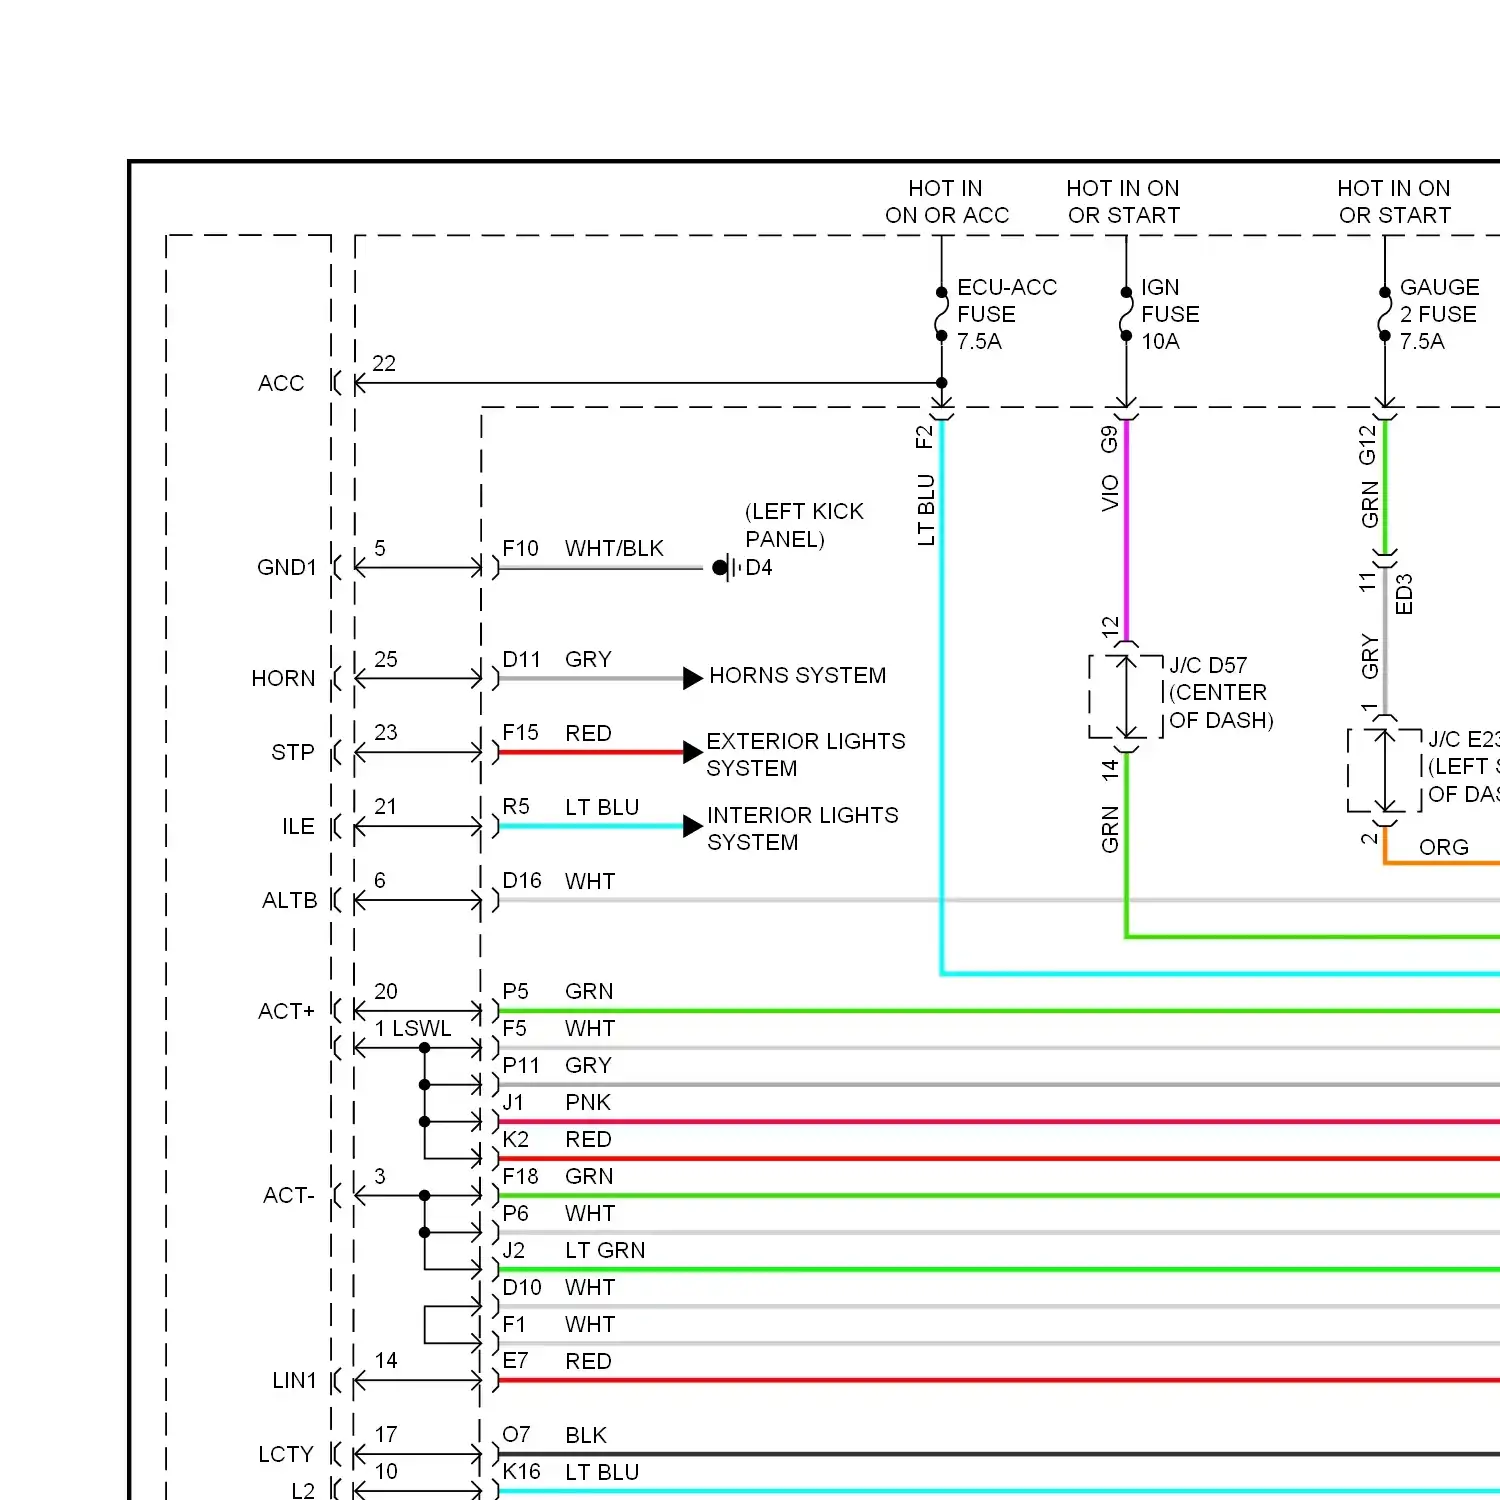Click the D4 ground point label
Image resolution: width=1500 pixels, height=1500 pixels.
pyautogui.click(x=759, y=568)
